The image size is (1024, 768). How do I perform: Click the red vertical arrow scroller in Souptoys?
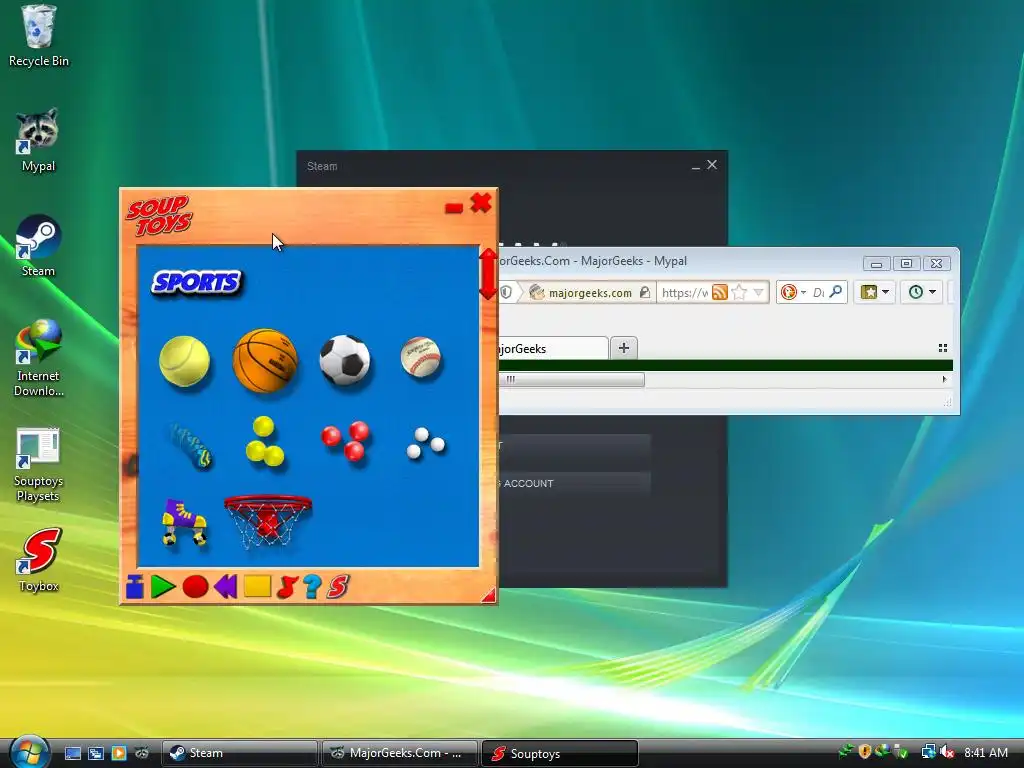tap(488, 274)
